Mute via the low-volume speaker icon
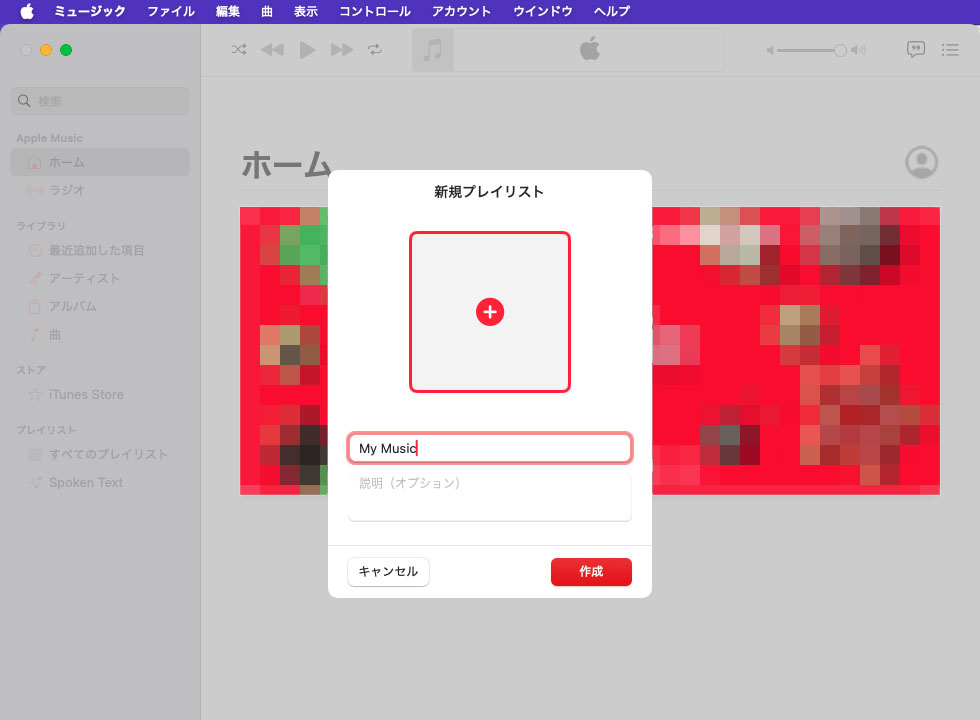Image resolution: width=980 pixels, height=720 pixels. tap(770, 50)
